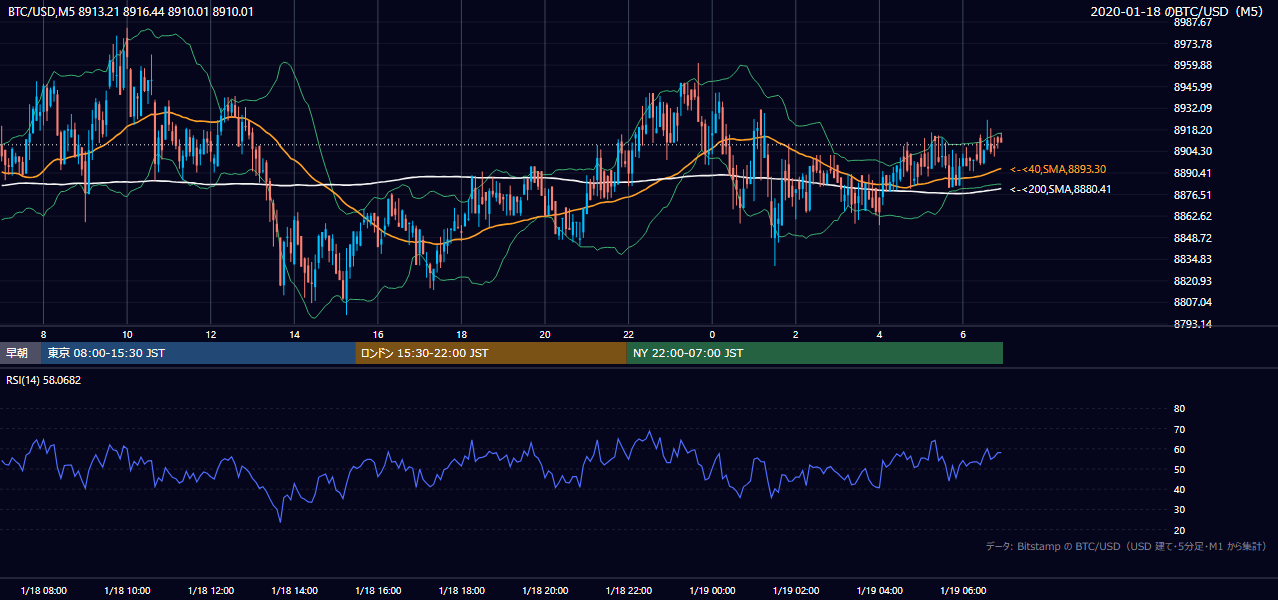The height and width of the screenshot is (600, 1278).
Task: Click the 8973.78 price axis label
Action: tap(1192, 44)
